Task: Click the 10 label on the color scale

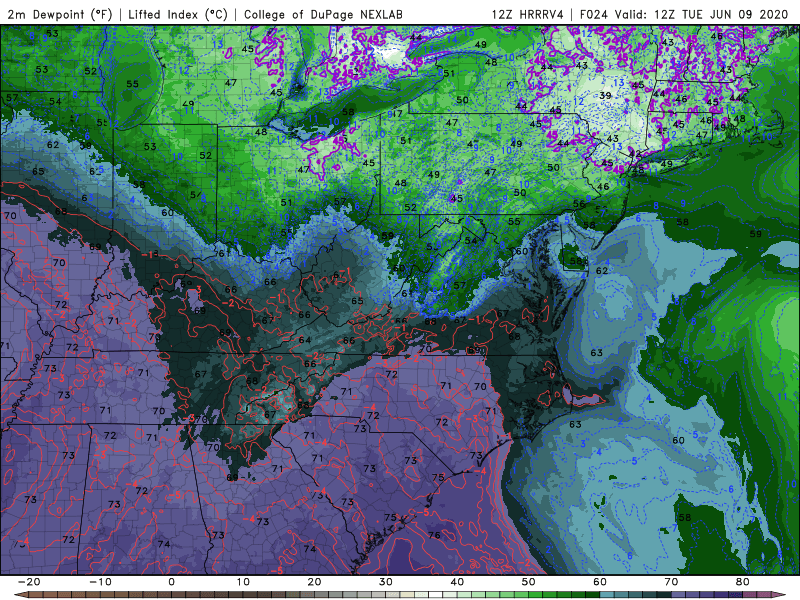Action: [x=243, y=582]
